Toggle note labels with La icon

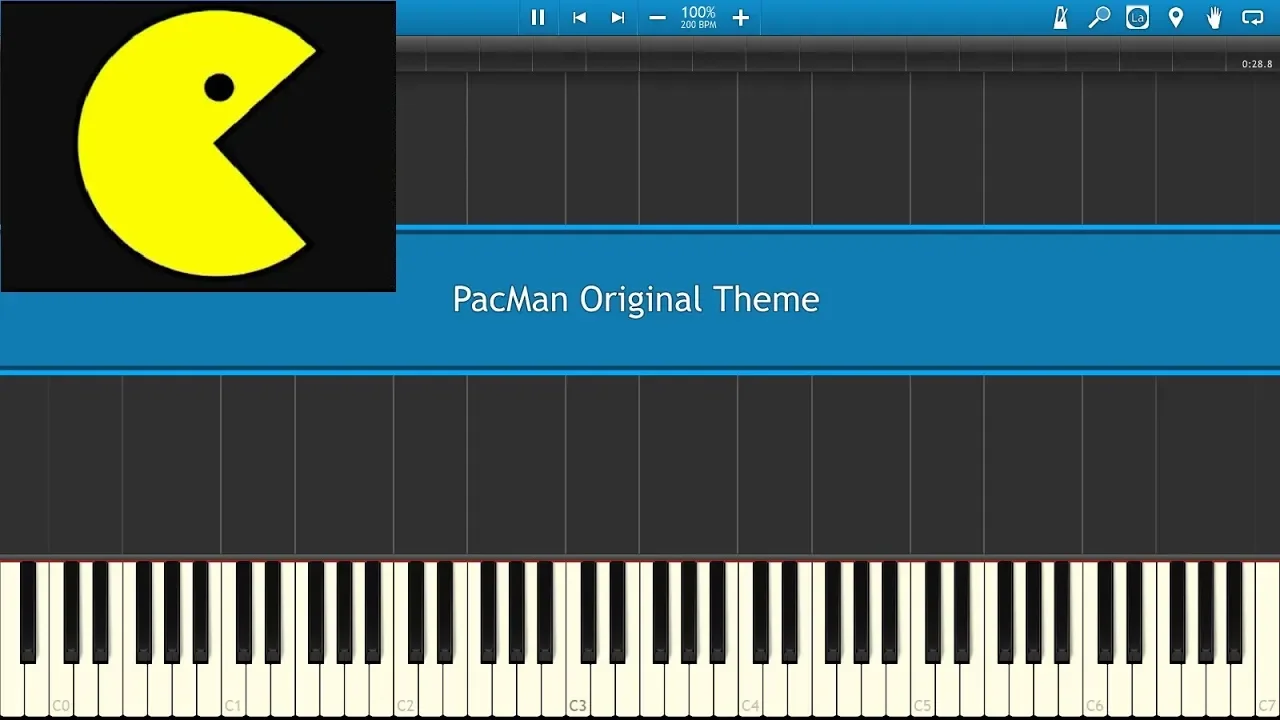click(1137, 17)
